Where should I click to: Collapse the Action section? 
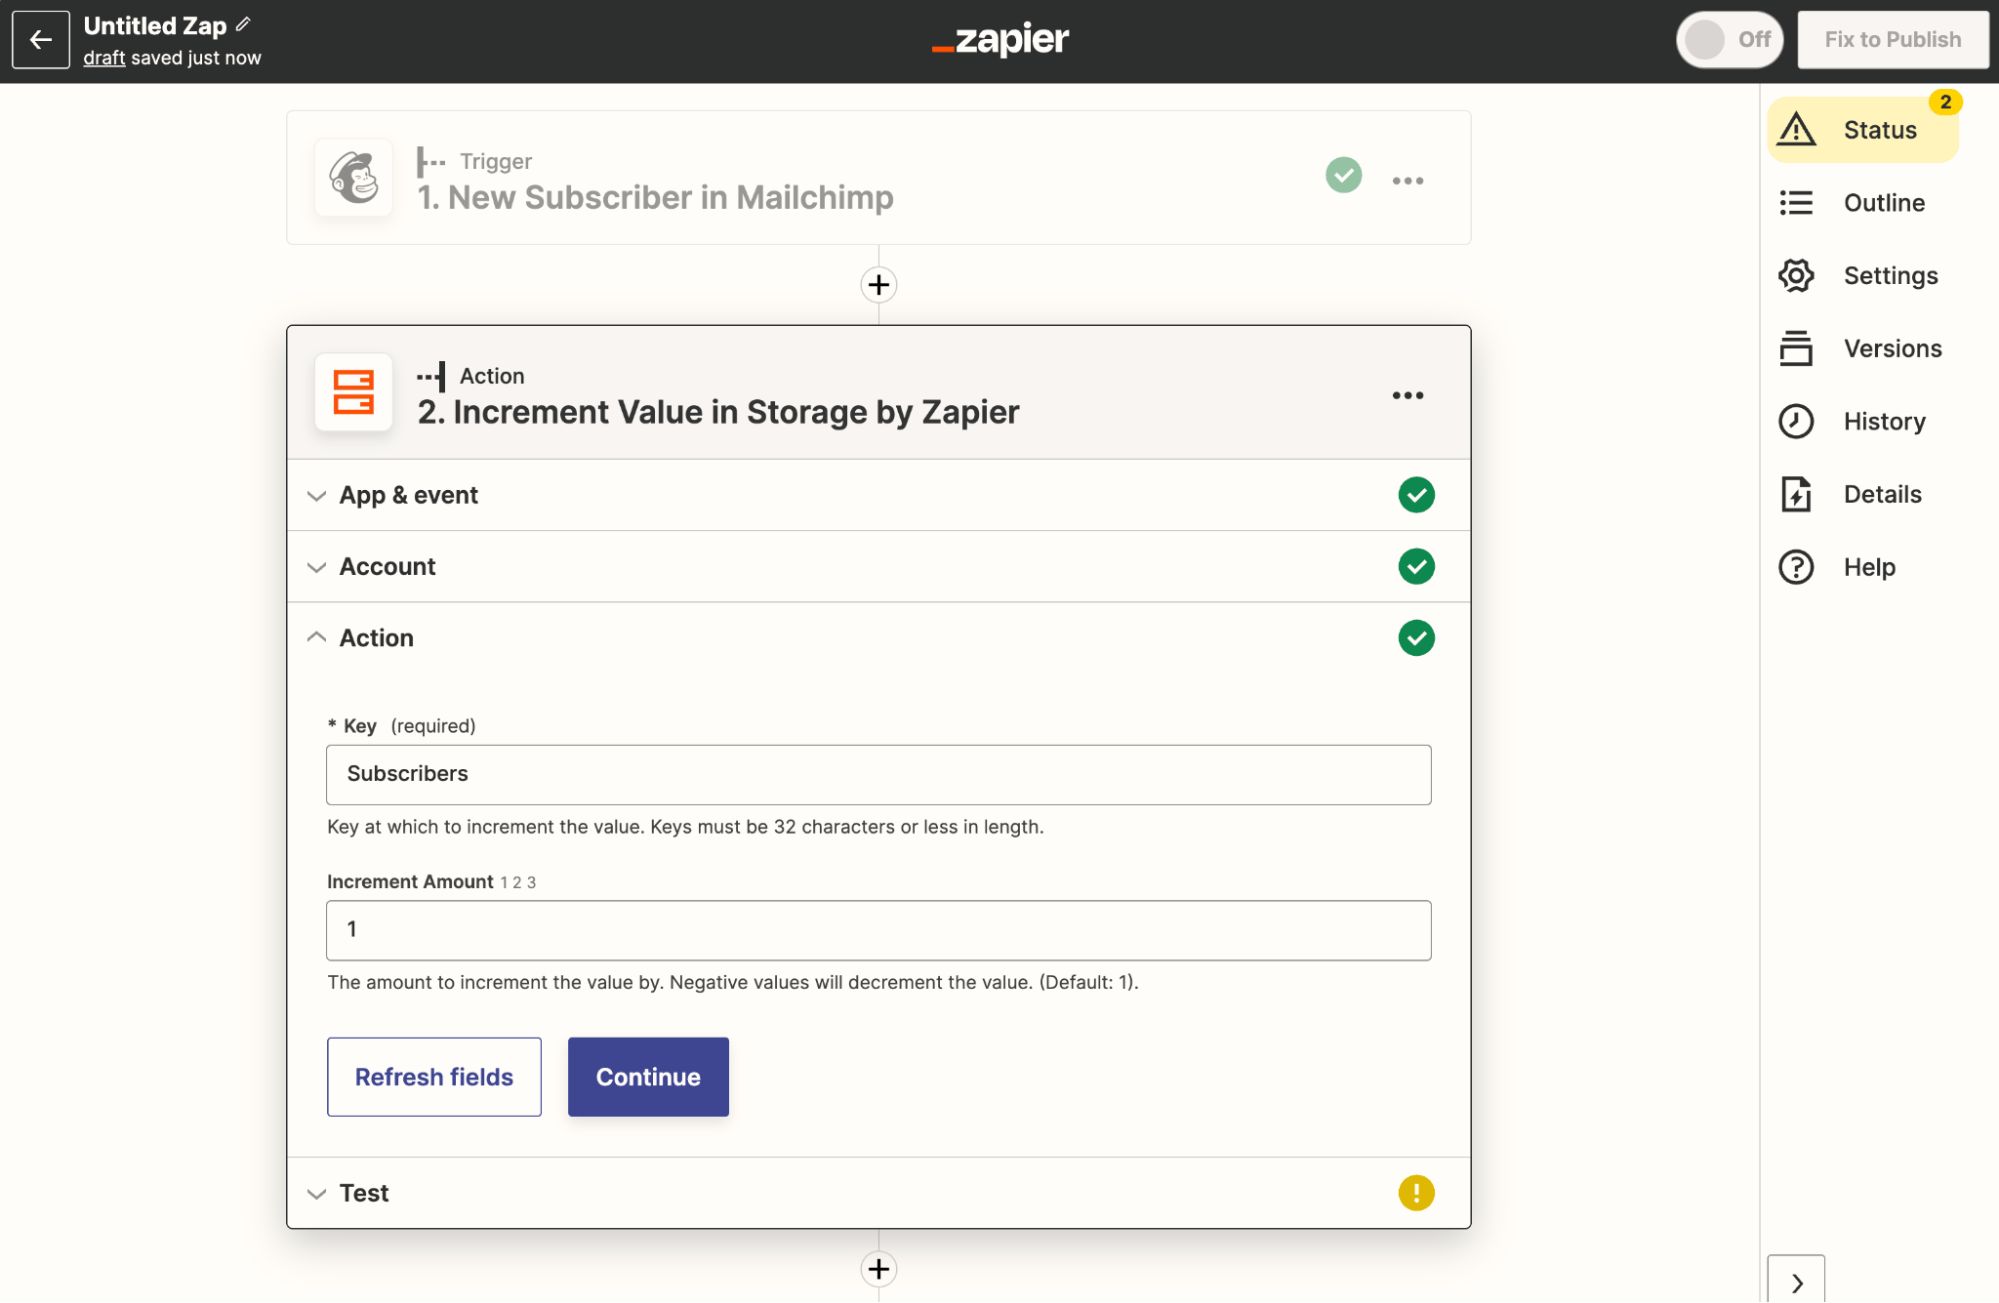pyautogui.click(x=878, y=638)
